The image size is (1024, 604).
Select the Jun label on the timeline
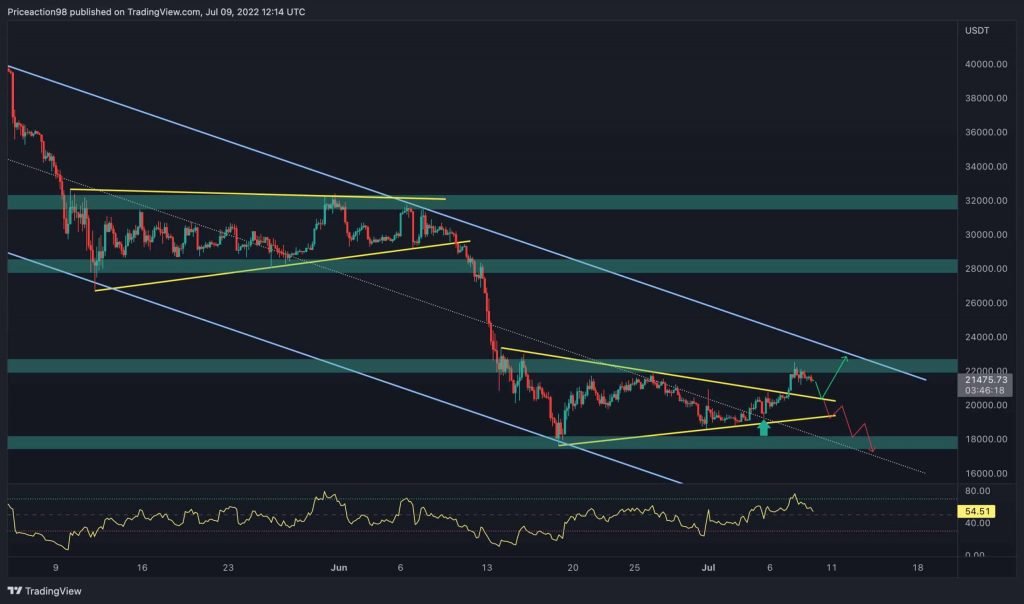coord(339,566)
